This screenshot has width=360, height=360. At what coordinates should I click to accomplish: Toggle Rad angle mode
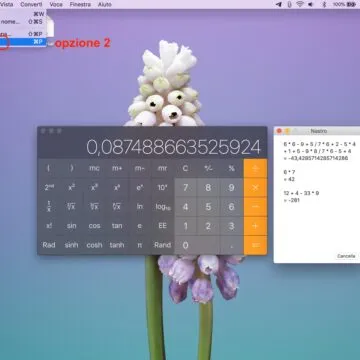pos(49,245)
